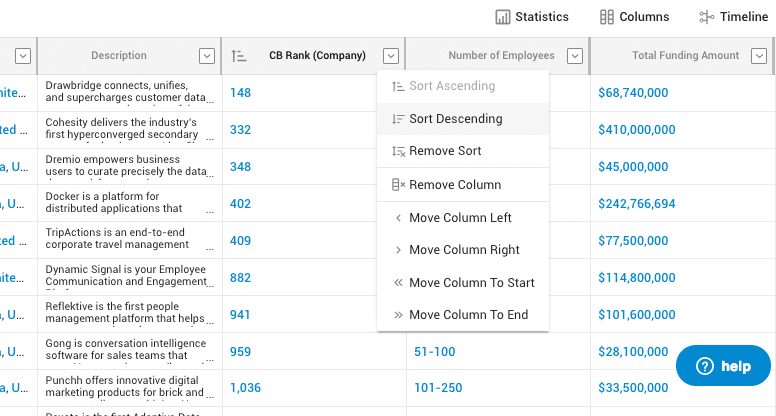
Task: Click the Remove Sort icon in menu
Action: tap(398, 151)
